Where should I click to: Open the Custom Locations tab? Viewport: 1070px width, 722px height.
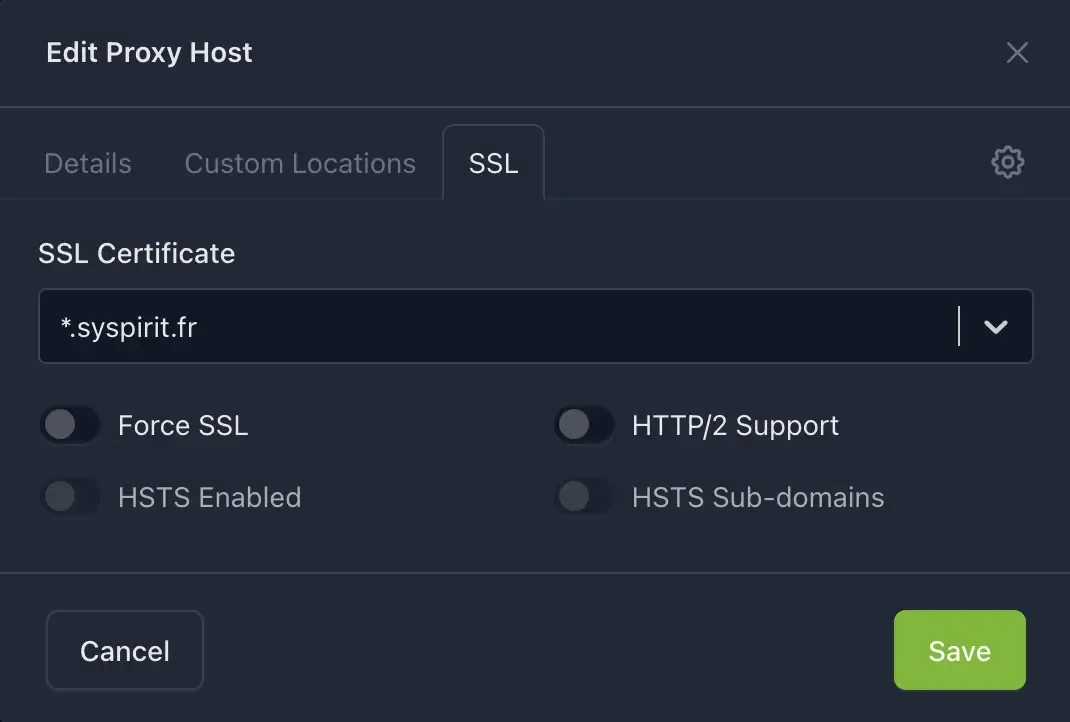299,162
